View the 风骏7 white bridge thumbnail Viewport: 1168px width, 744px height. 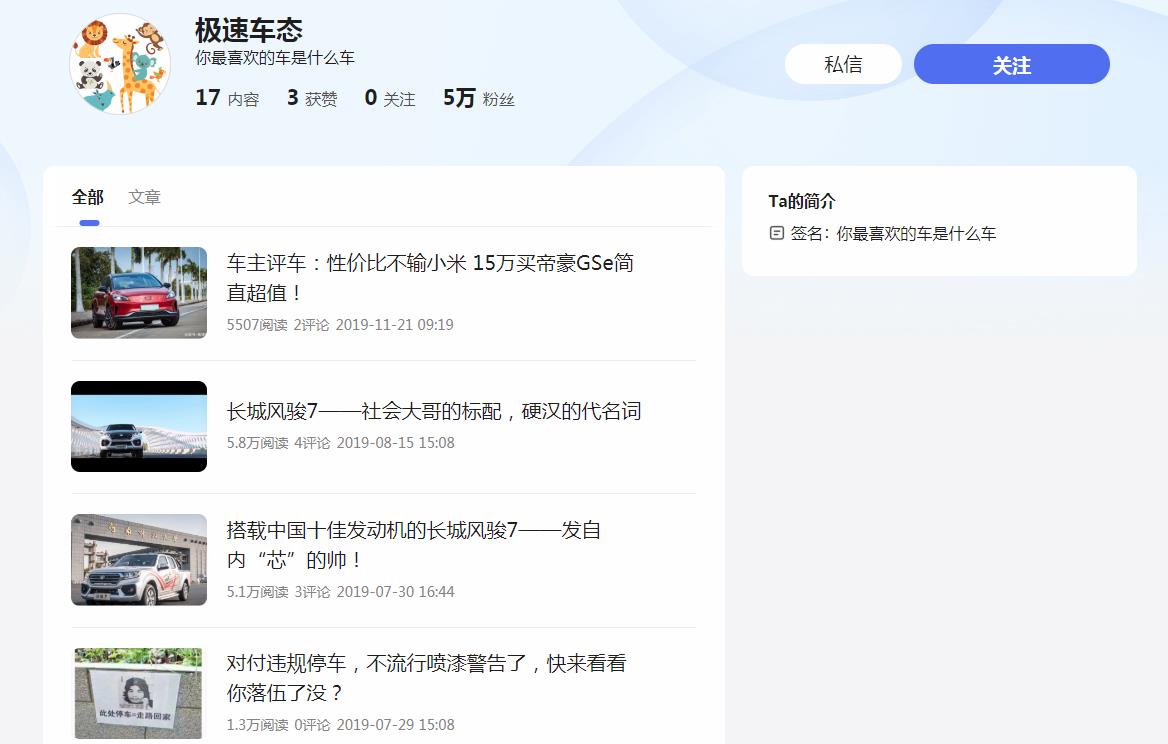pyautogui.click(x=139, y=426)
